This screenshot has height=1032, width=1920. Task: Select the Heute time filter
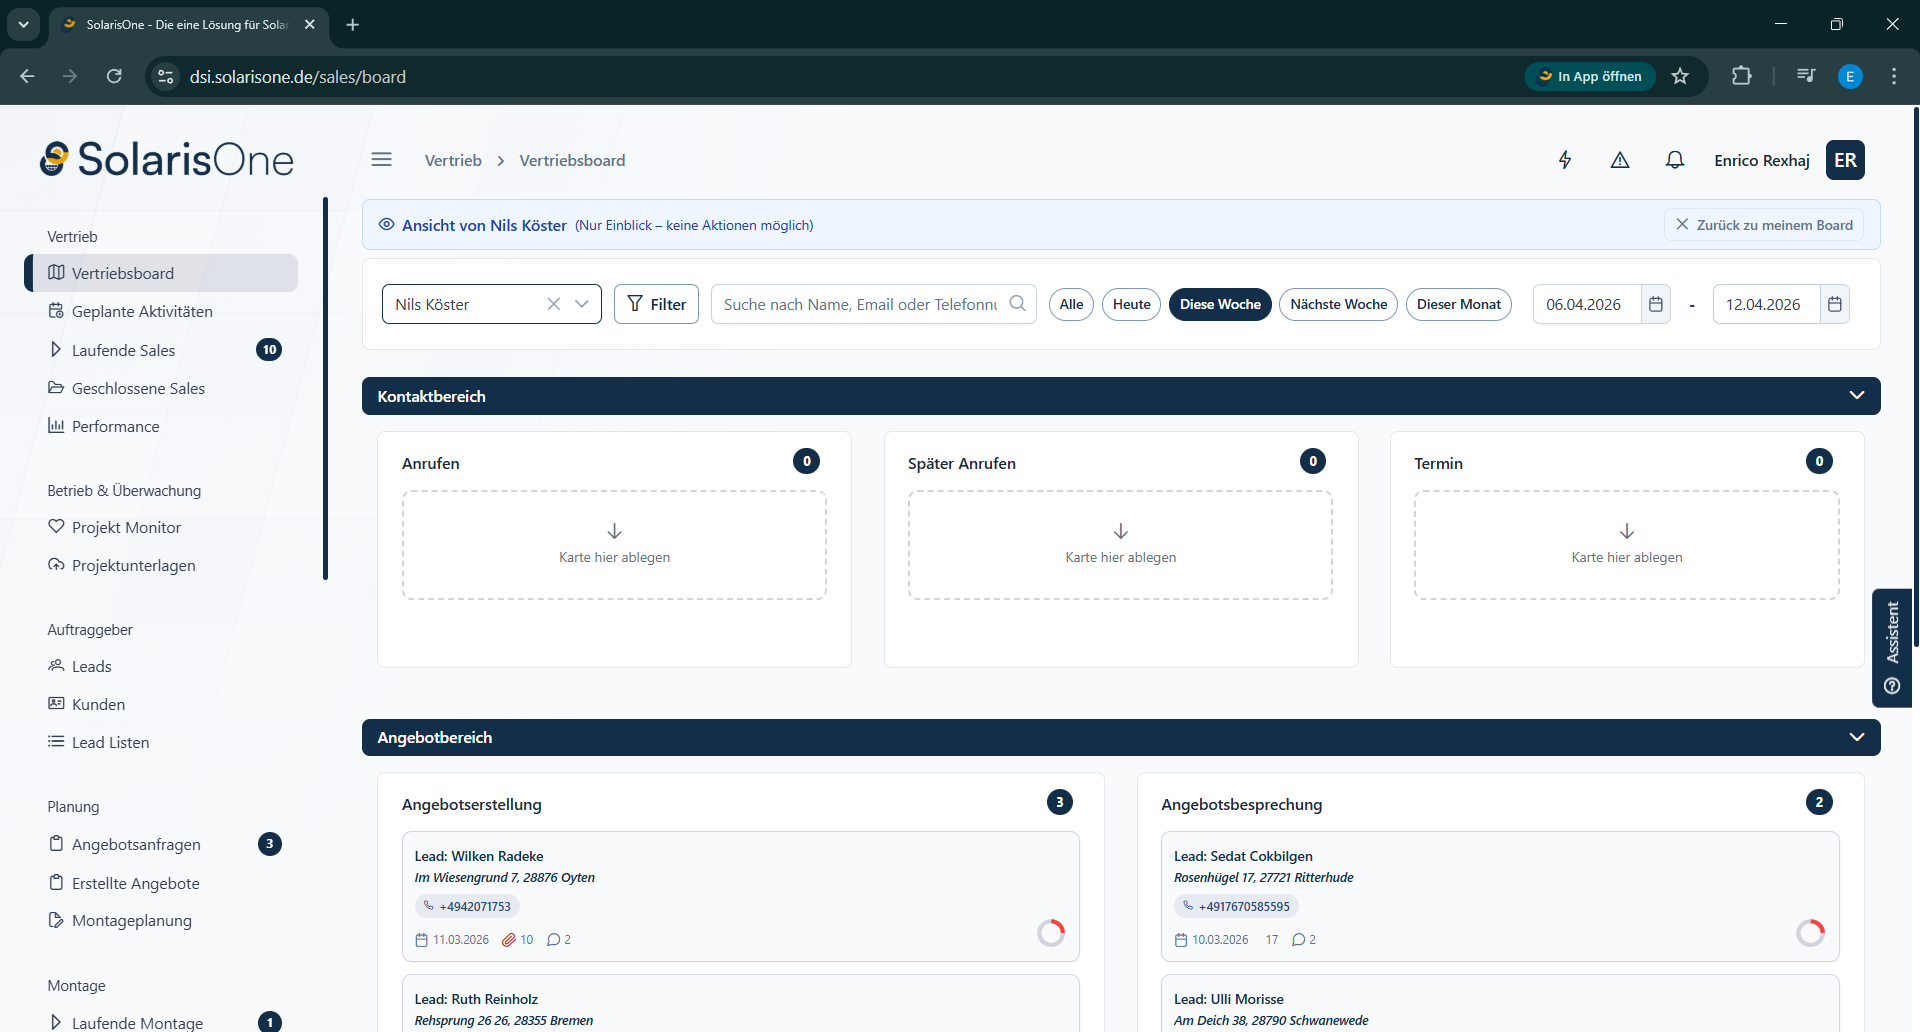click(1131, 304)
